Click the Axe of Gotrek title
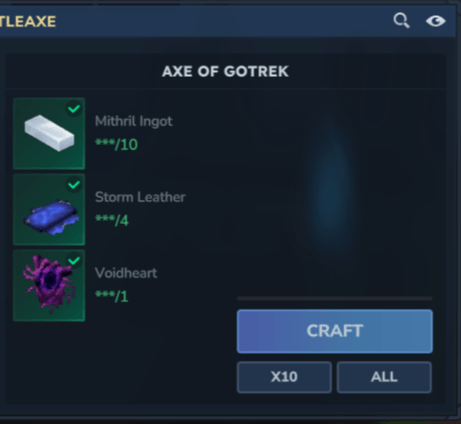 coord(225,71)
